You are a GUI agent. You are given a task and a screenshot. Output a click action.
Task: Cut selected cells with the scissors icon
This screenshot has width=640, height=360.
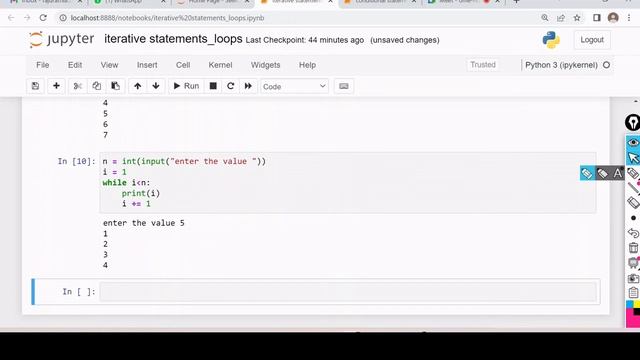(78, 86)
